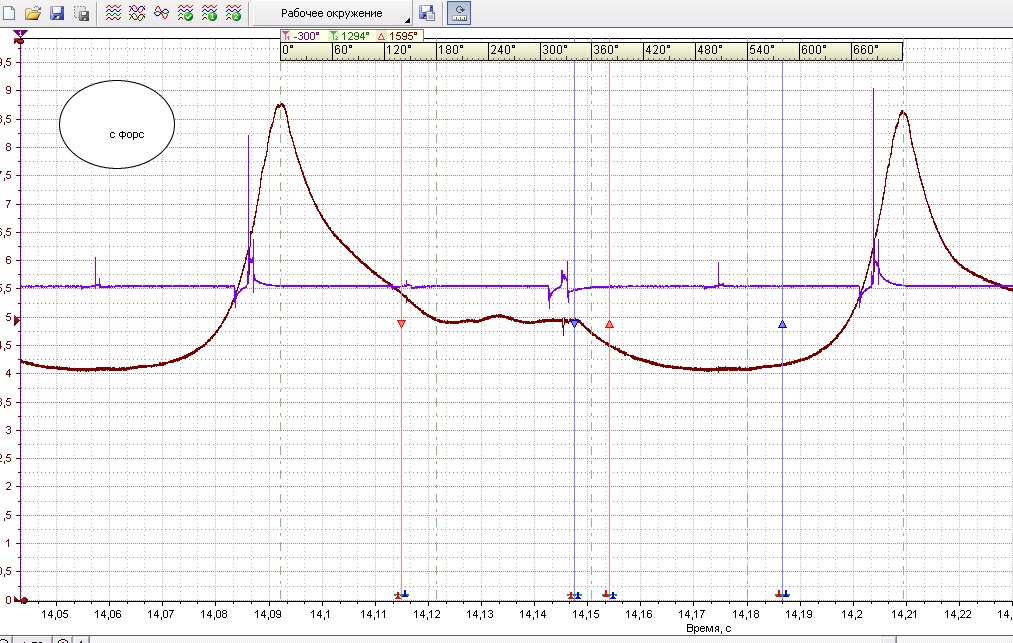Select the blue downward triangle cursor marker
1013x643 pixels.
(x=574, y=324)
